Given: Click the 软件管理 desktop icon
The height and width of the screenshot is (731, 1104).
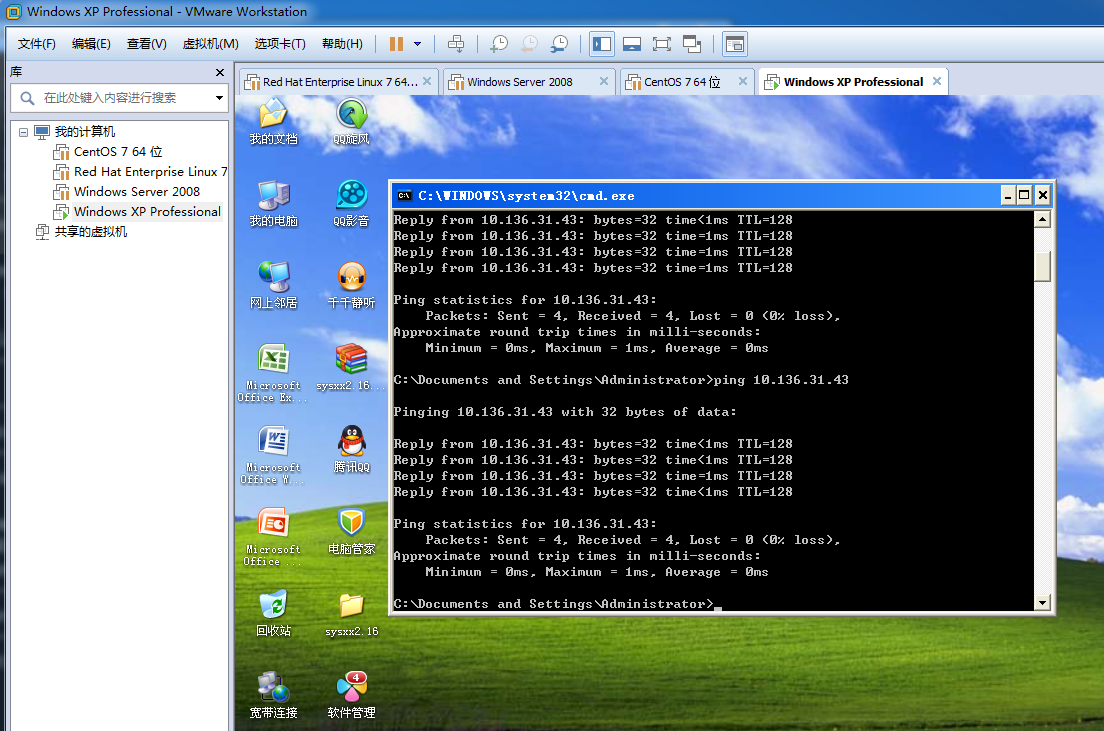Looking at the screenshot, I should [x=351, y=694].
